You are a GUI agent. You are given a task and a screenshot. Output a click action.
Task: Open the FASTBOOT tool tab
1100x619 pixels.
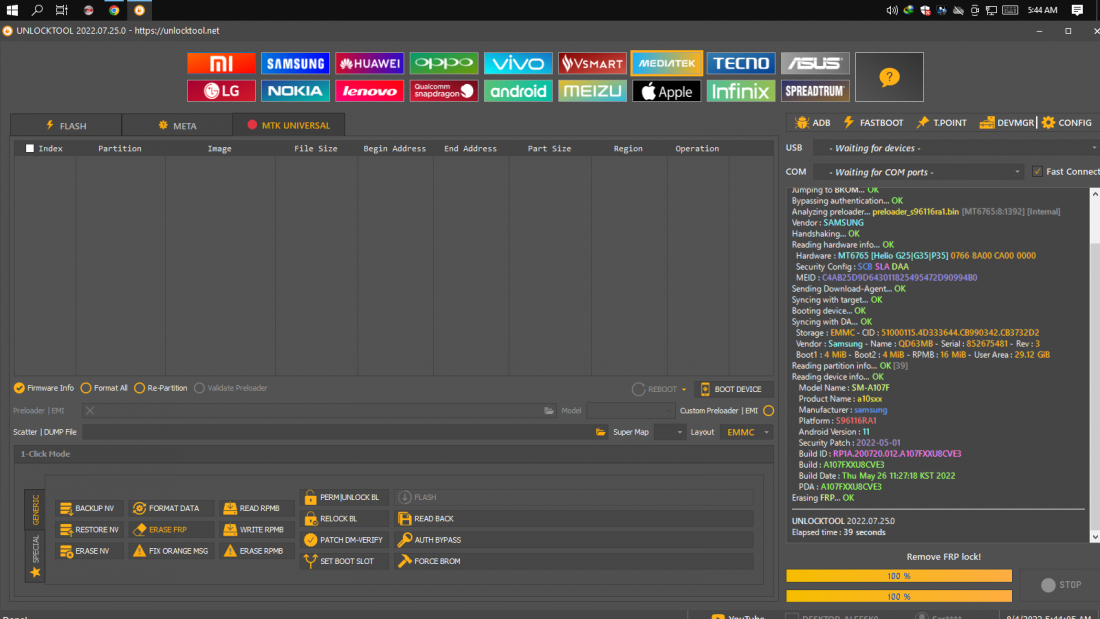(873, 123)
